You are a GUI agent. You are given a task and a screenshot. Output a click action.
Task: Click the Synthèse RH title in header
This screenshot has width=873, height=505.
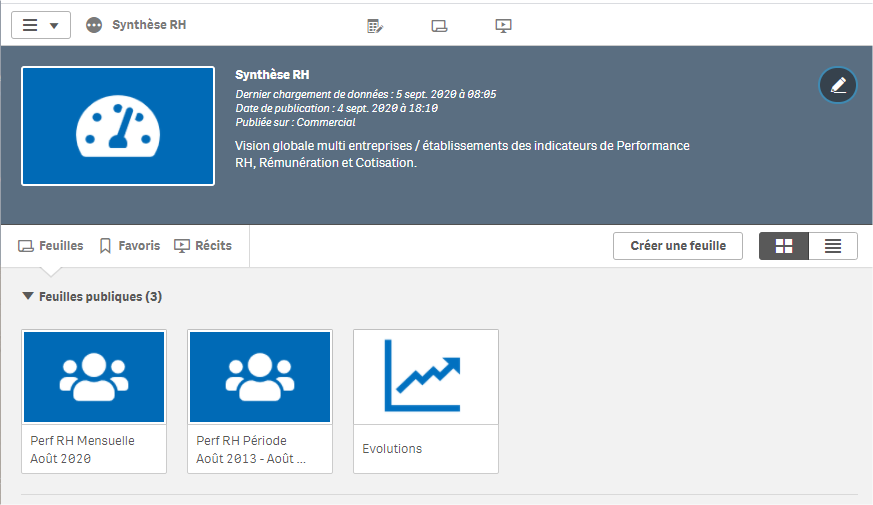(272, 75)
